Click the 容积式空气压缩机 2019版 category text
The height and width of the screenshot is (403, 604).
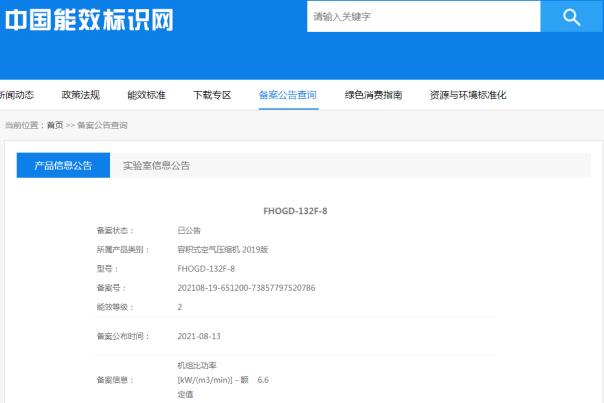tap(224, 250)
